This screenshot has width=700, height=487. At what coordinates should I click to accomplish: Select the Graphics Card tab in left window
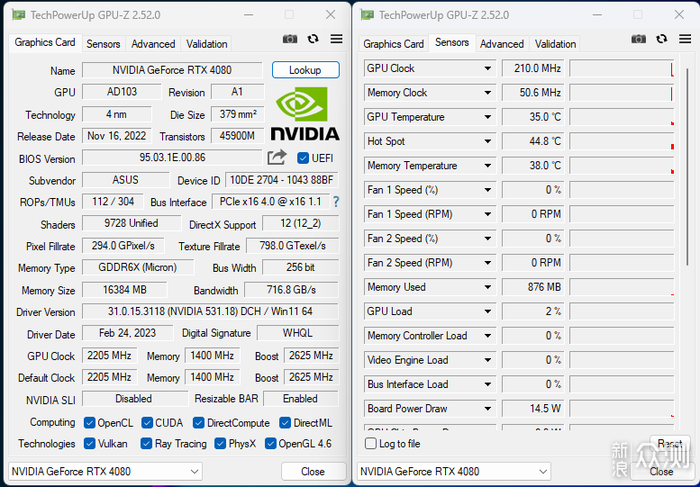(x=45, y=42)
